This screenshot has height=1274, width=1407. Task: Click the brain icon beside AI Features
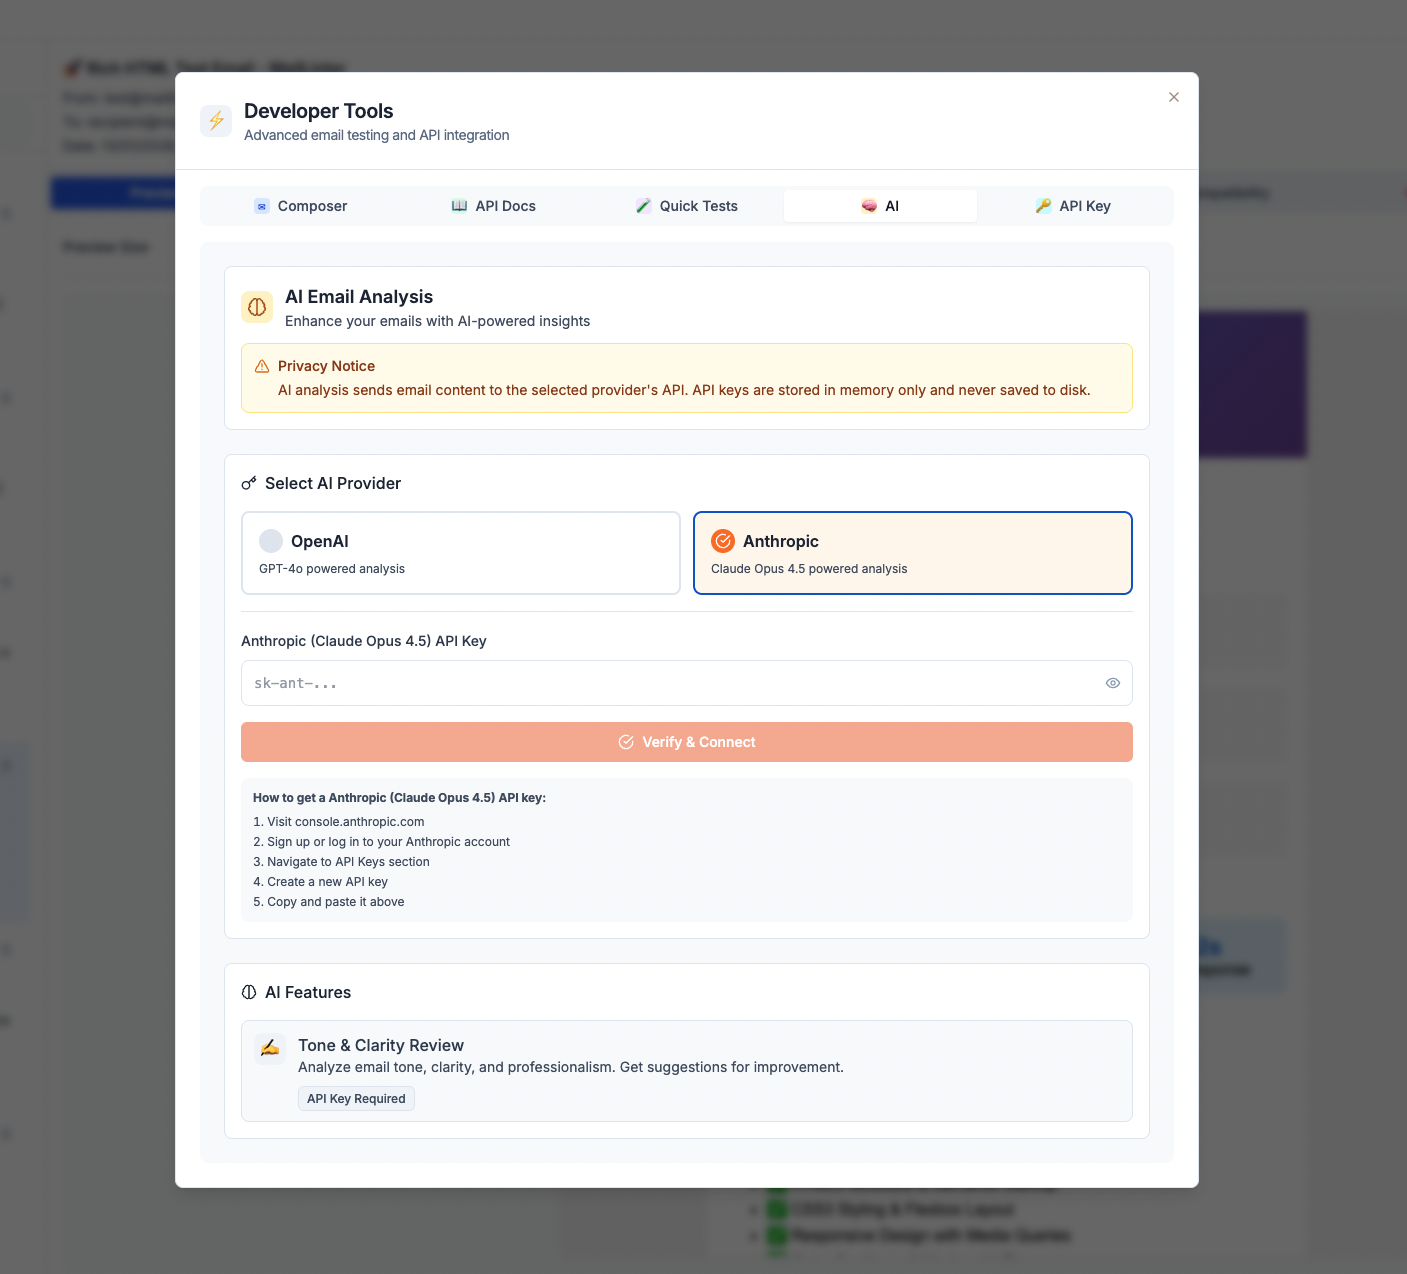pos(249,992)
